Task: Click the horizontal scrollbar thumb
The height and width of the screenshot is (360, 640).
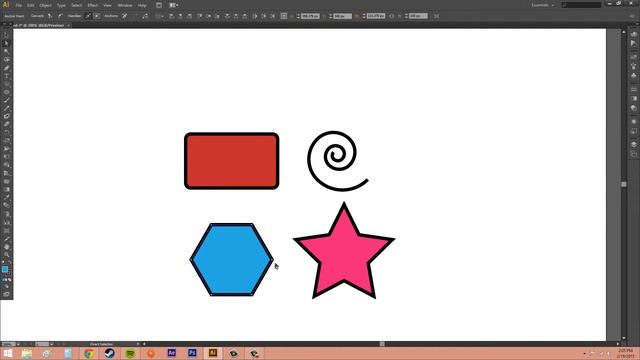Action: [x=382, y=344]
